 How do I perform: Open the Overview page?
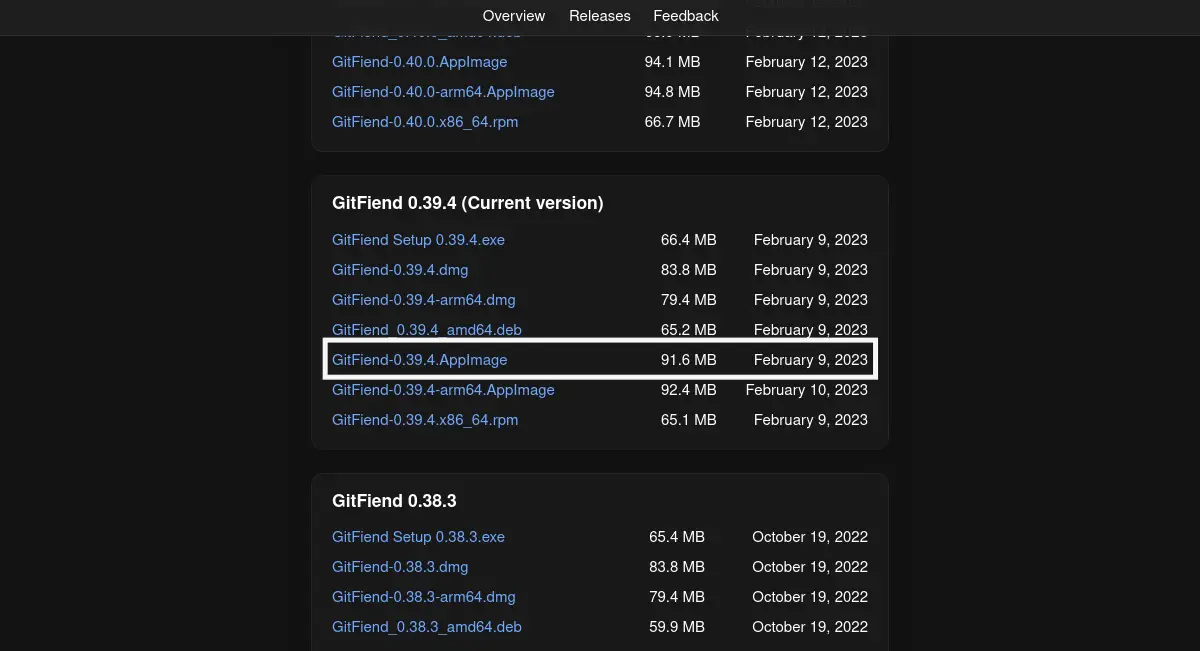tap(514, 16)
